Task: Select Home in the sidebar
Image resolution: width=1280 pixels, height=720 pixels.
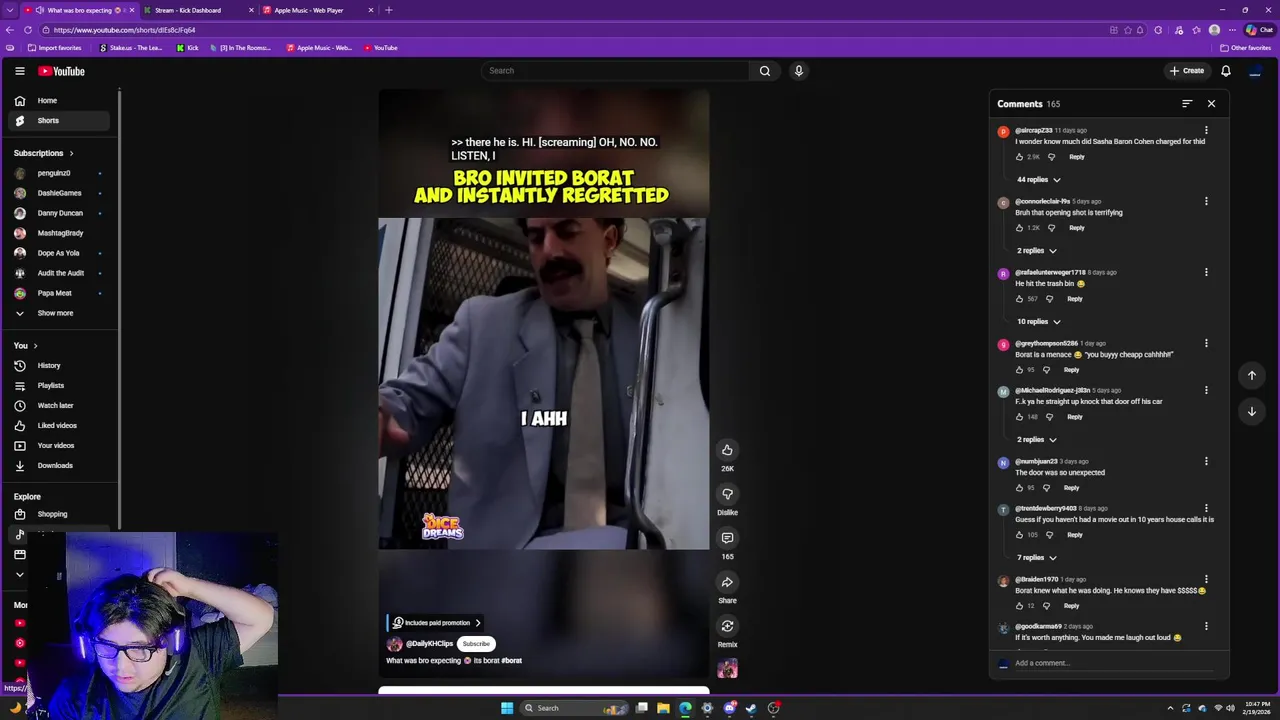Action: click(x=59, y=101)
